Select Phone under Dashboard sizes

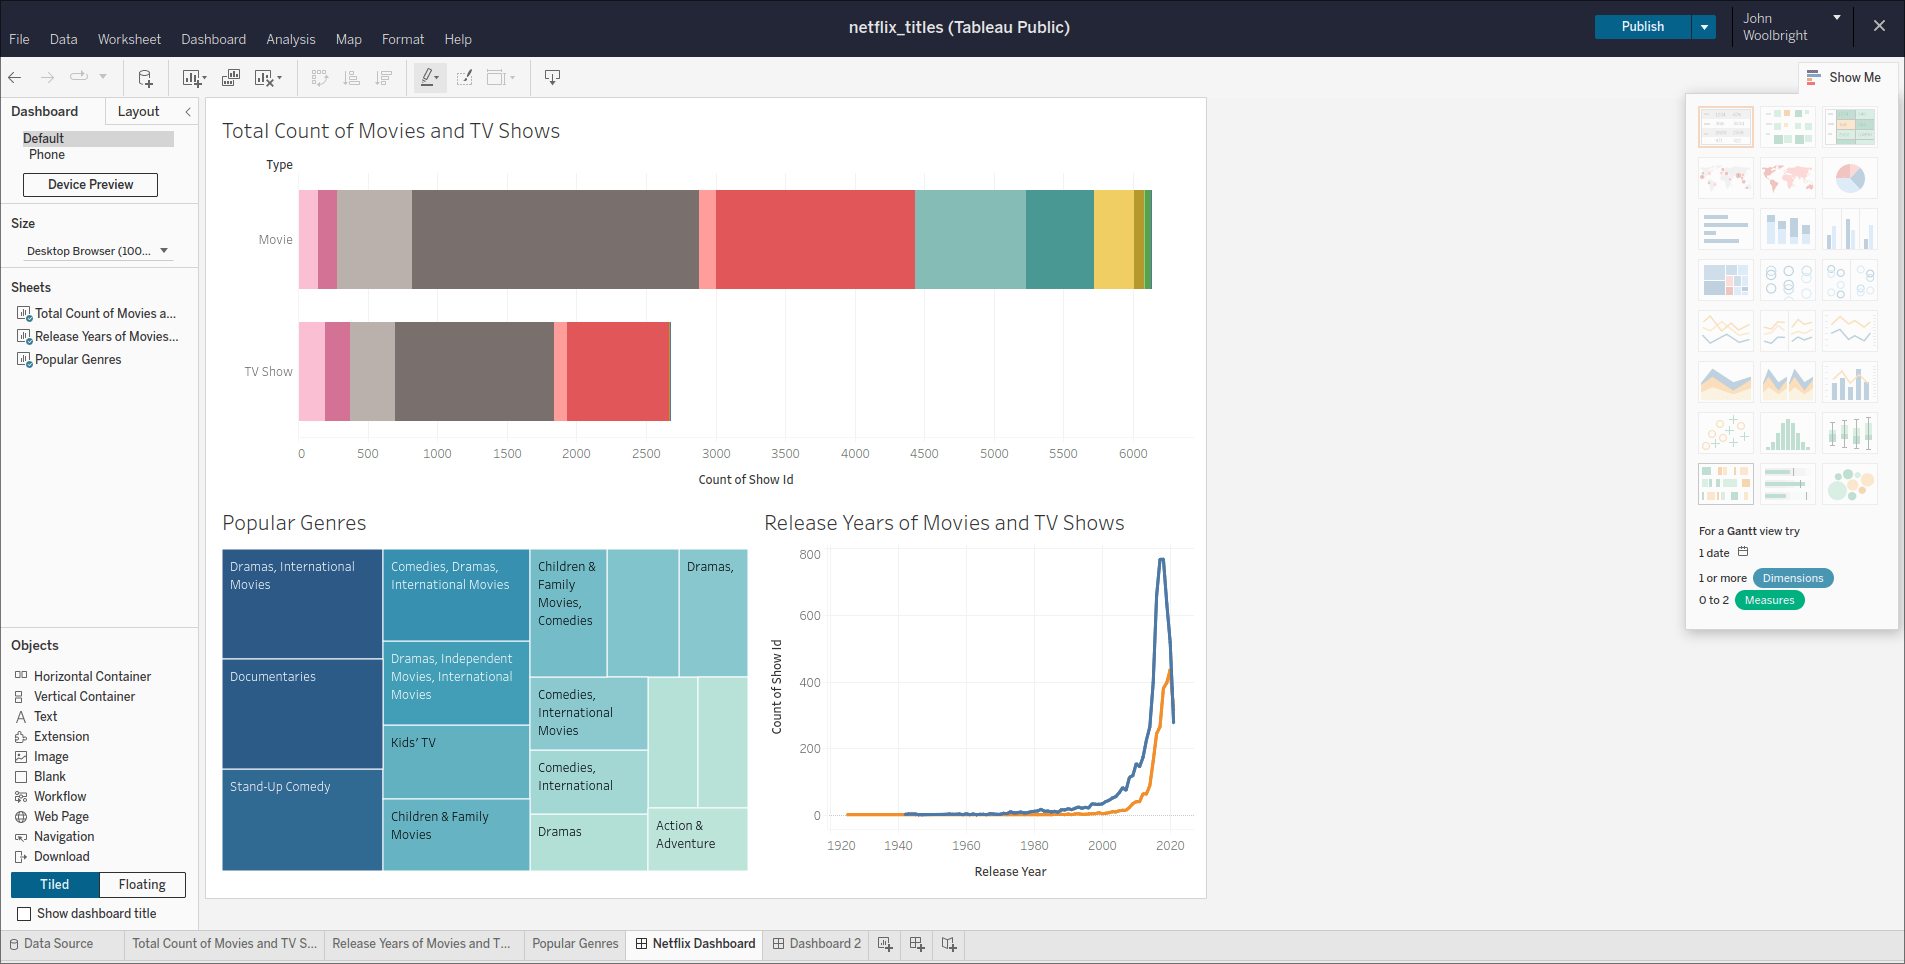tap(46, 154)
